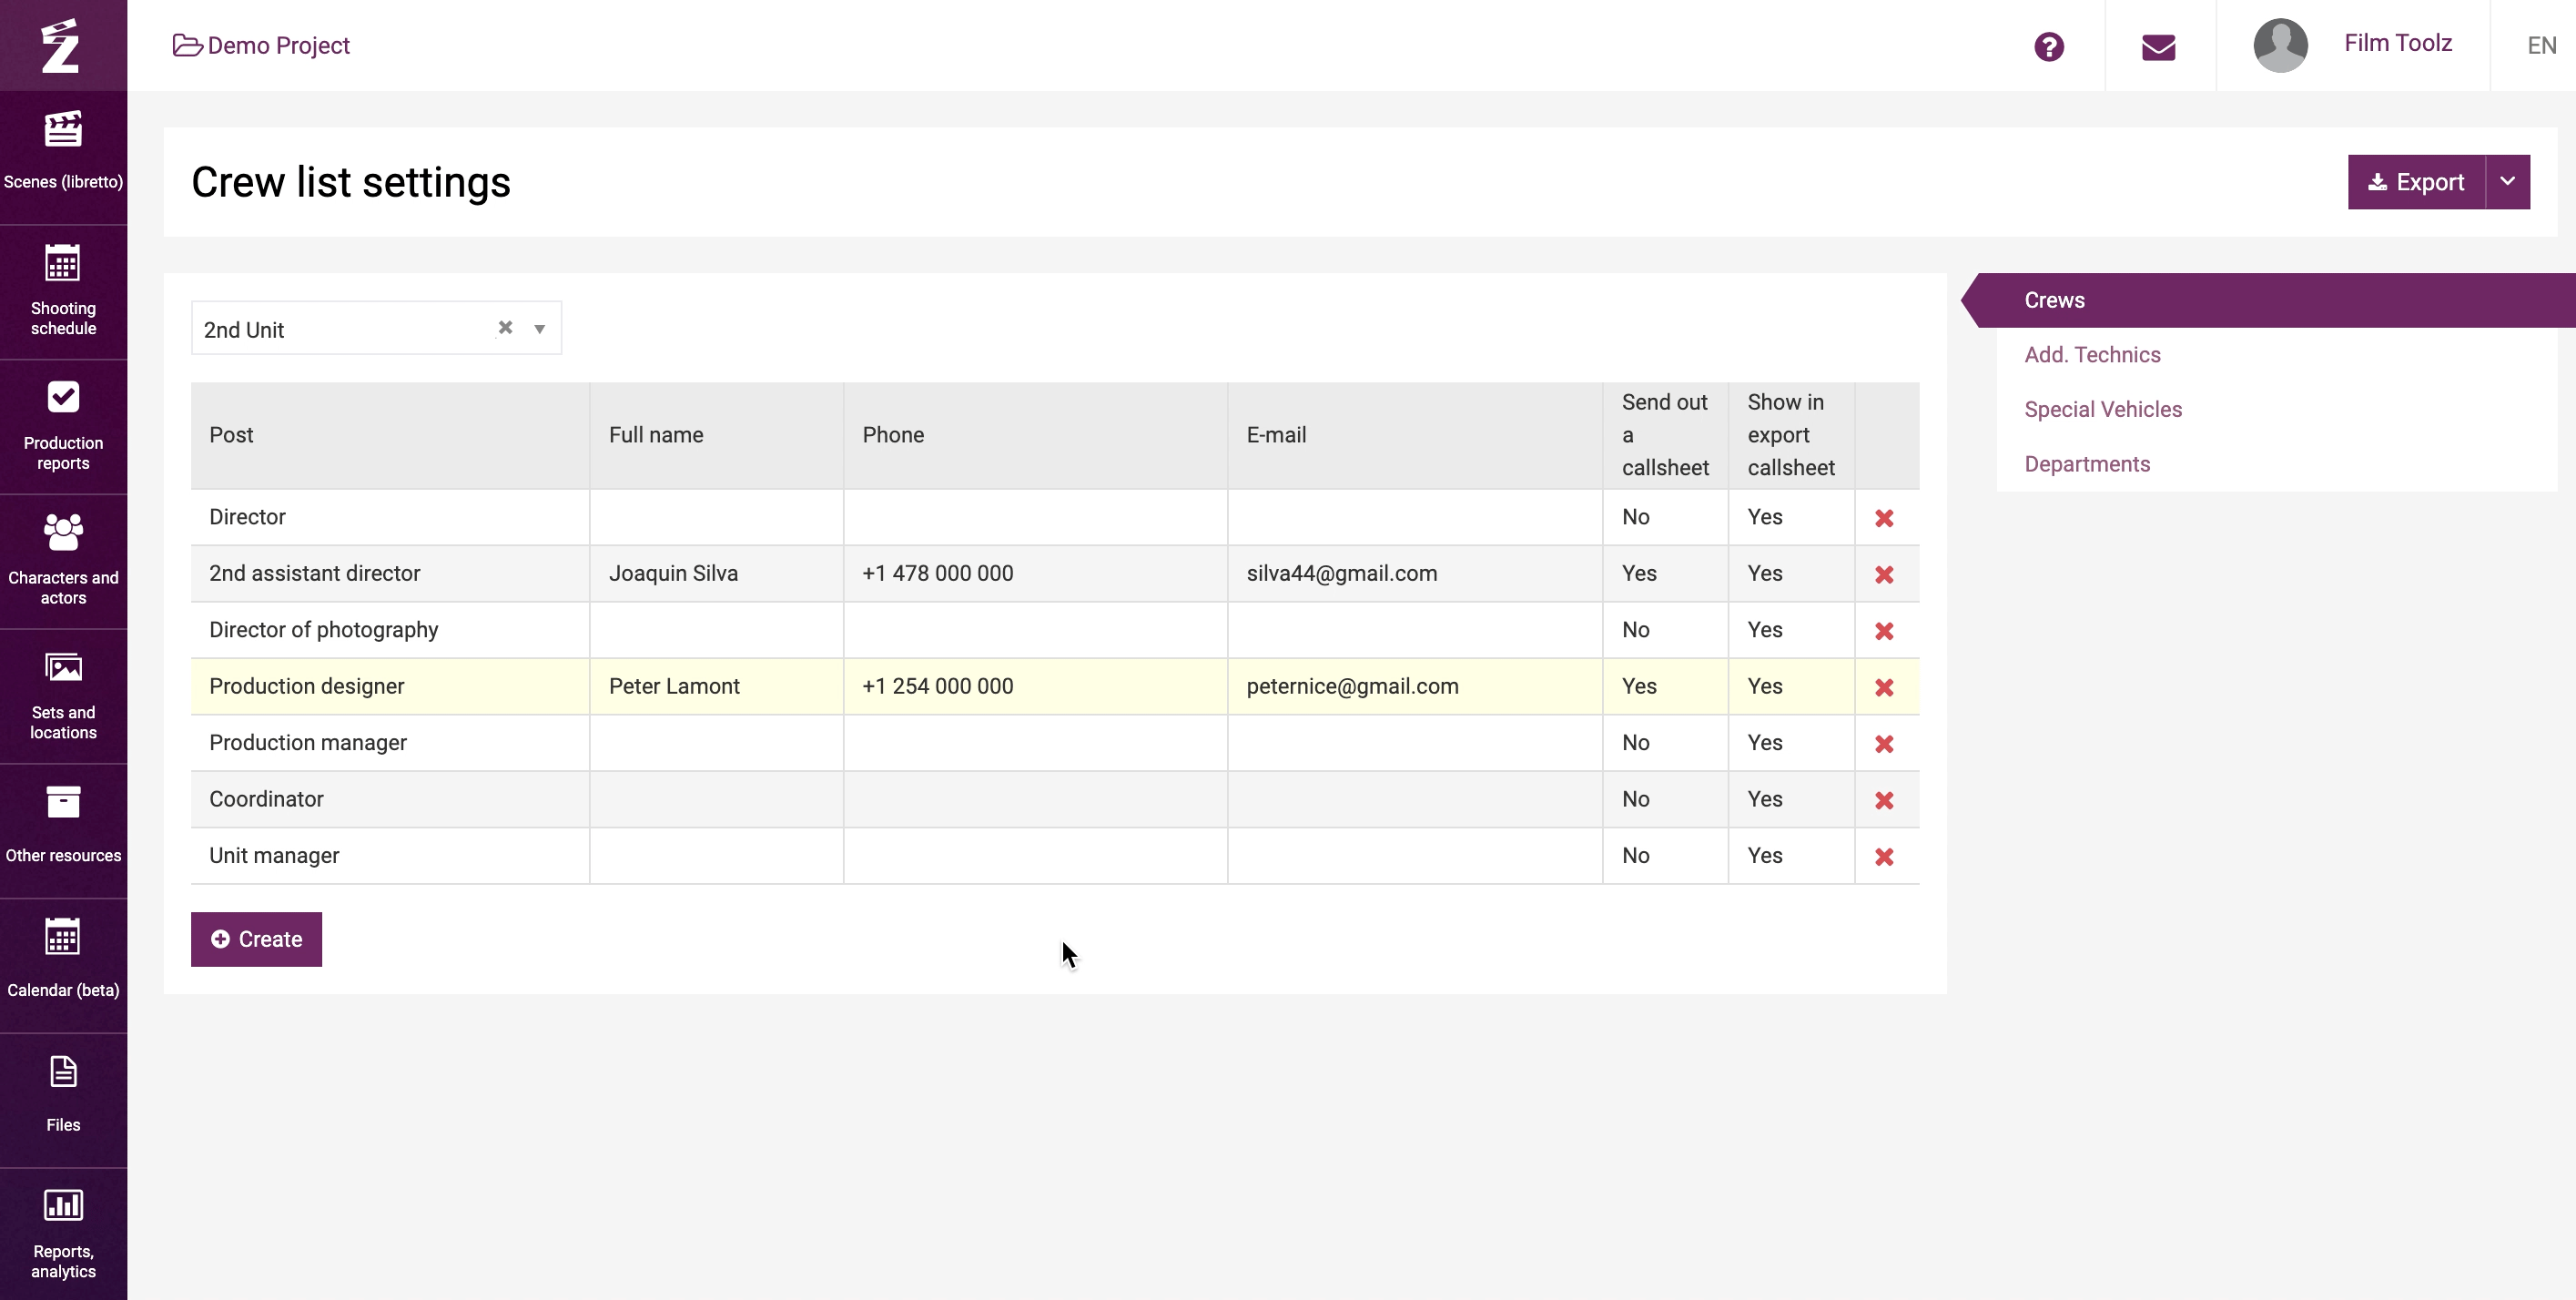The image size is (2576, 1300).
Task: Expand the 2nd Unit dropdown arrow
Action: point(539,329)
